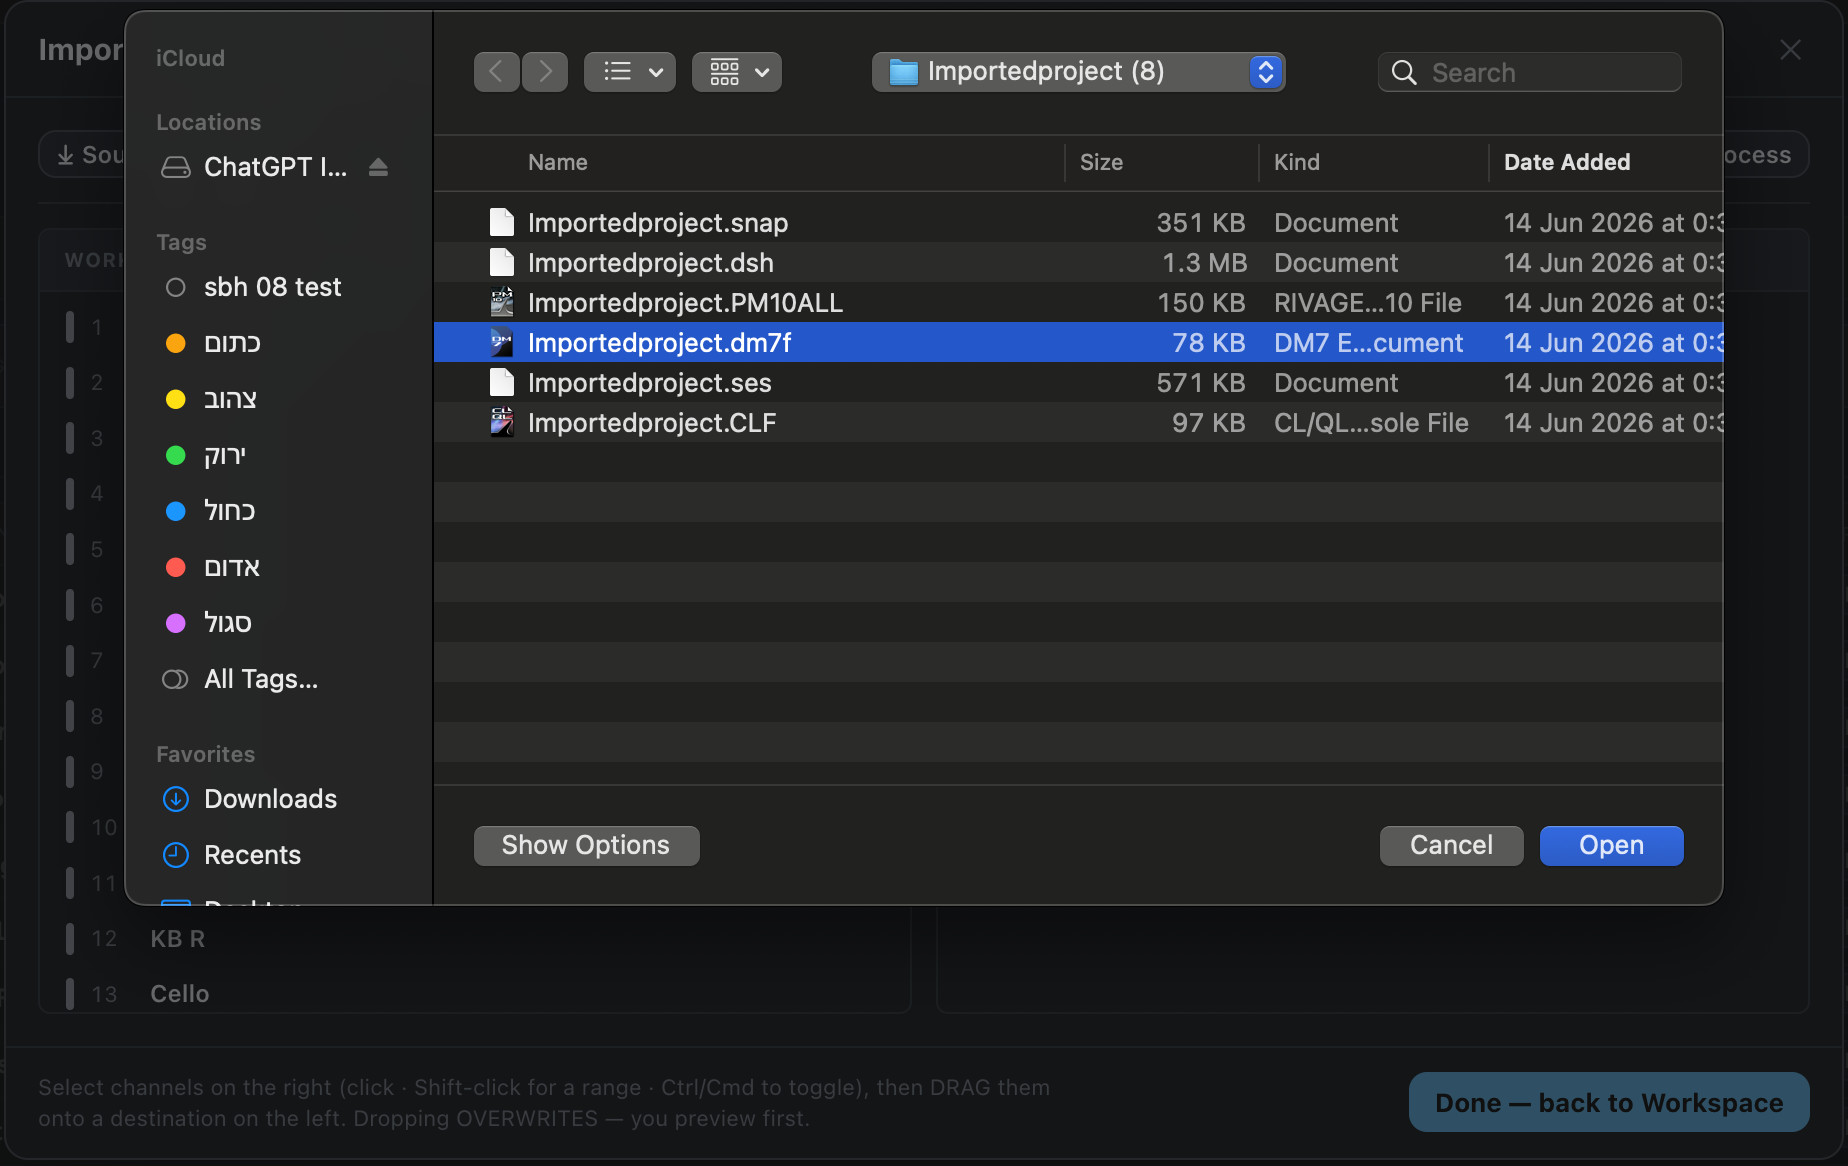Select channel 13 Cello in the background list
Screen dimensions: 1848x1166
(475, 994)
